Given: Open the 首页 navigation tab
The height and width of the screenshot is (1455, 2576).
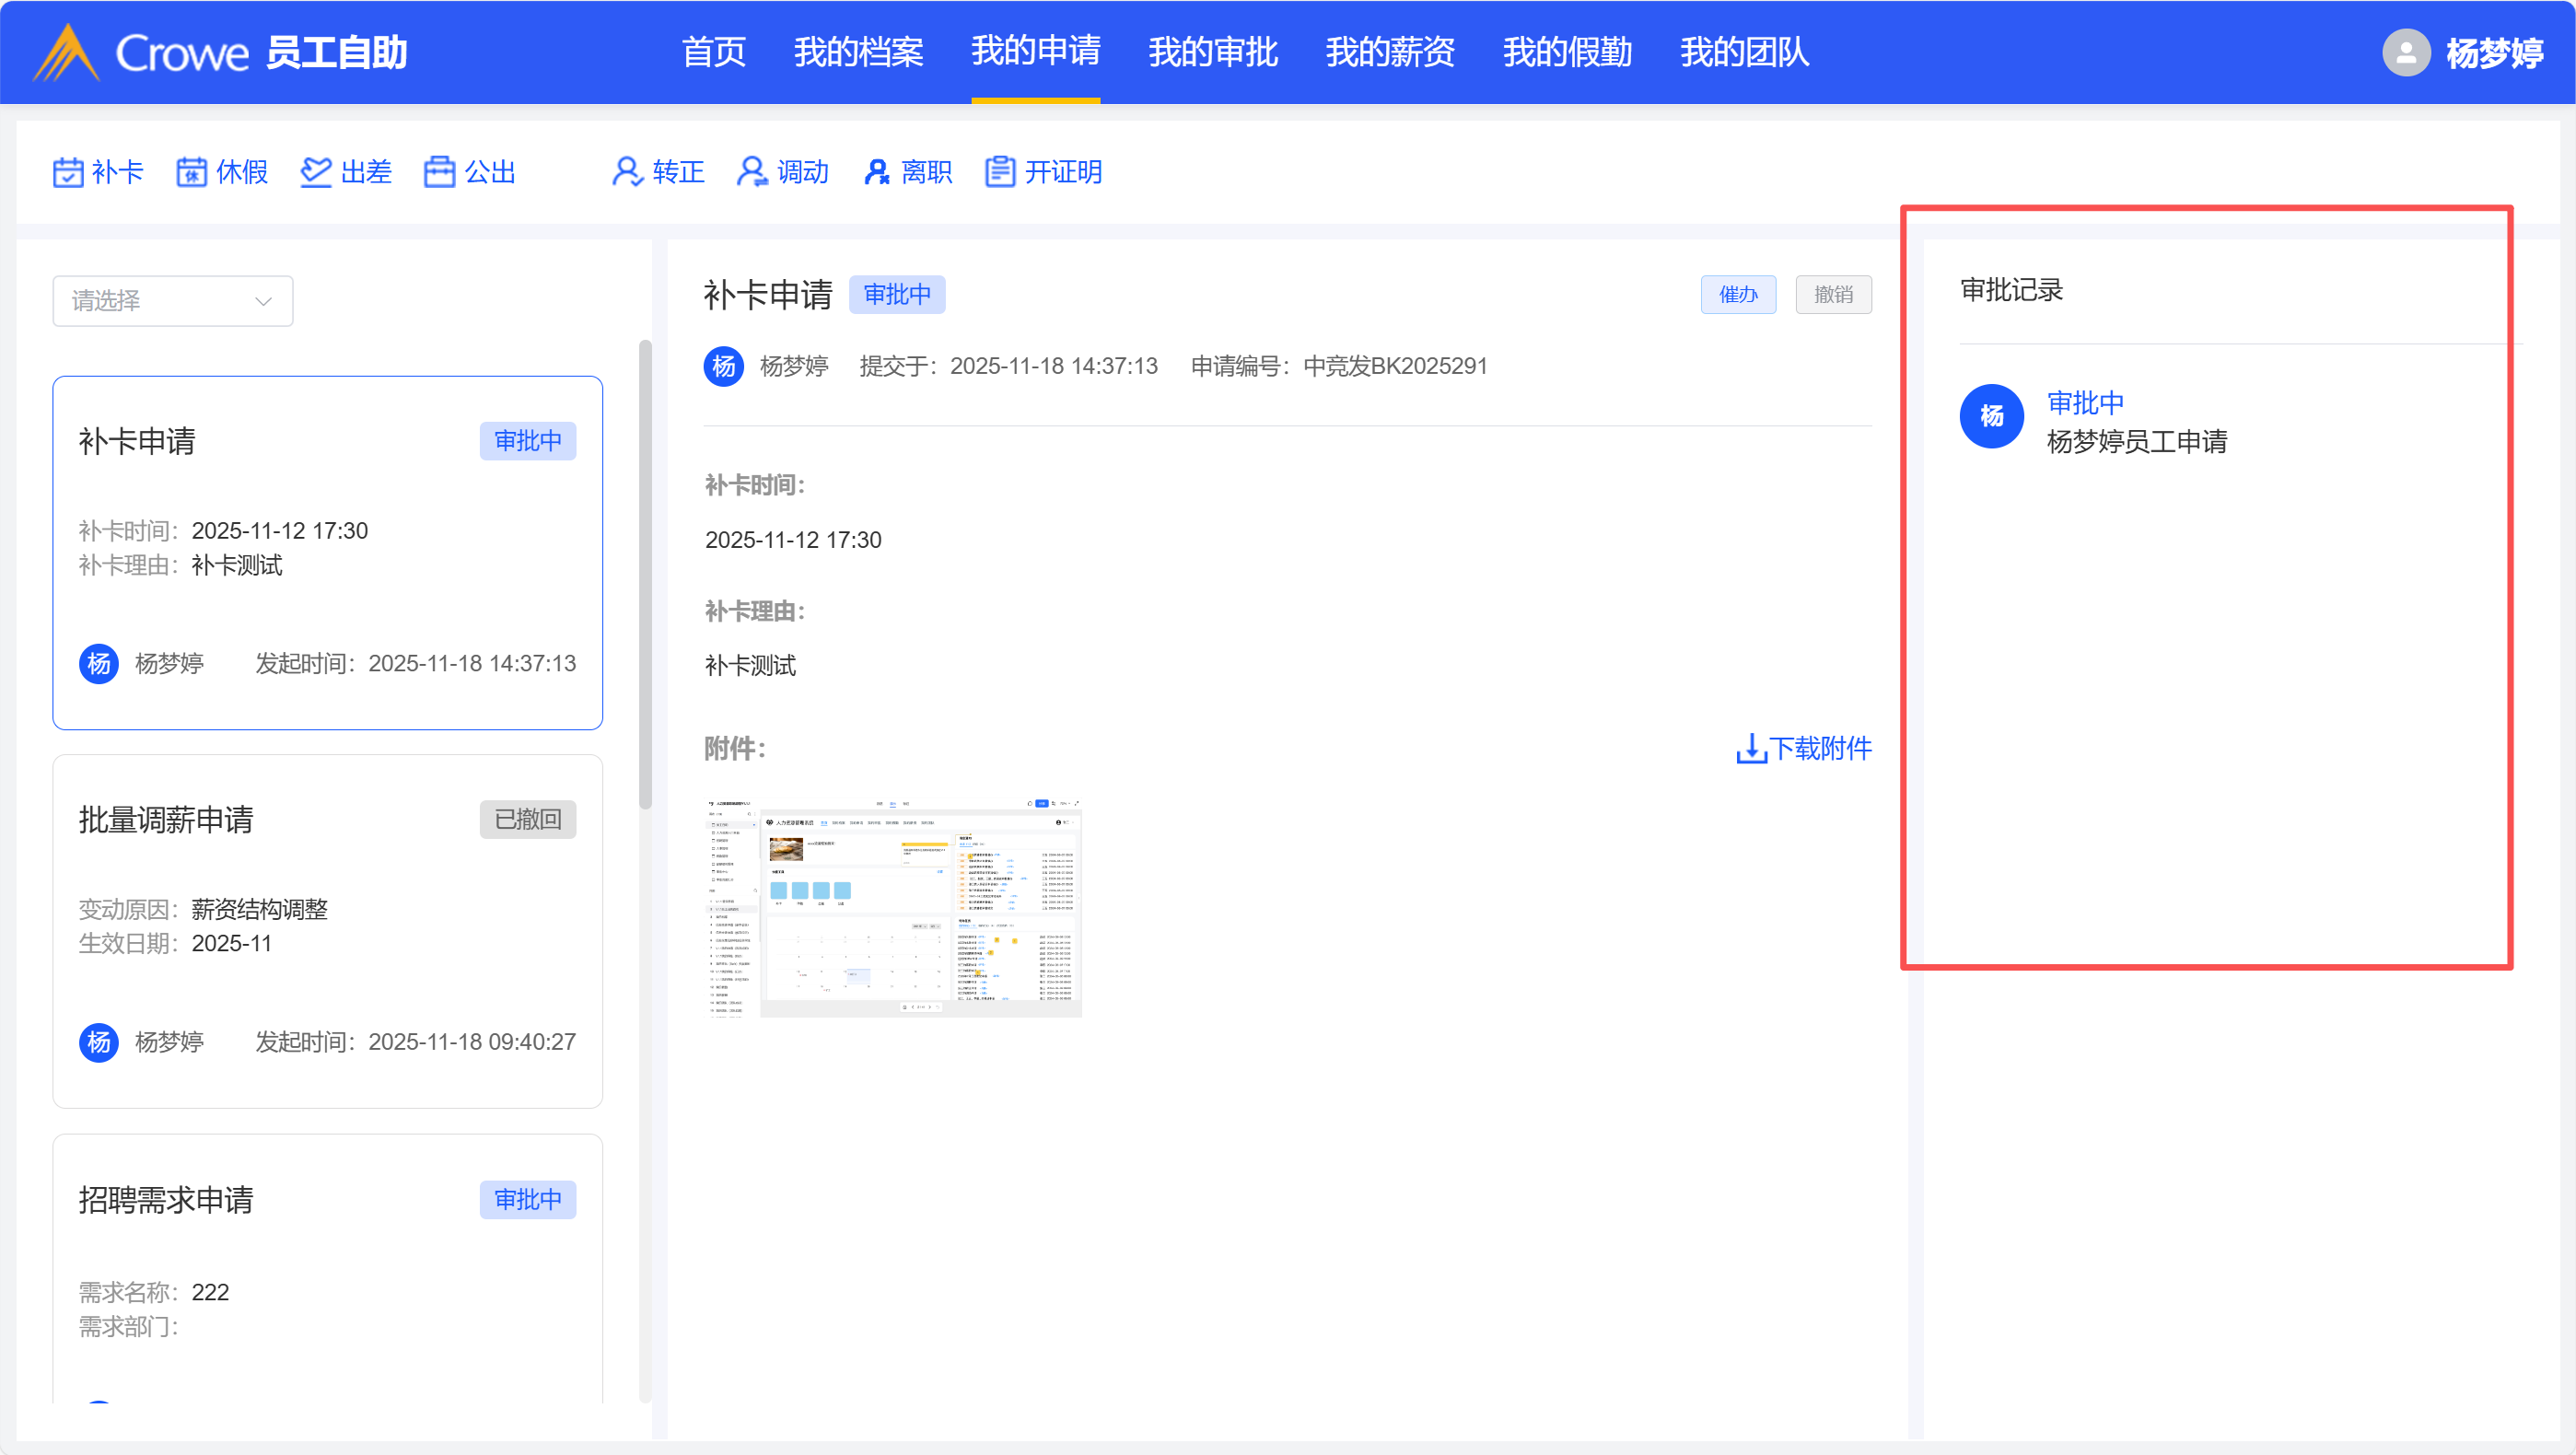Looking at the screenshot, I should pyautogui.click(x=713, y=52).
